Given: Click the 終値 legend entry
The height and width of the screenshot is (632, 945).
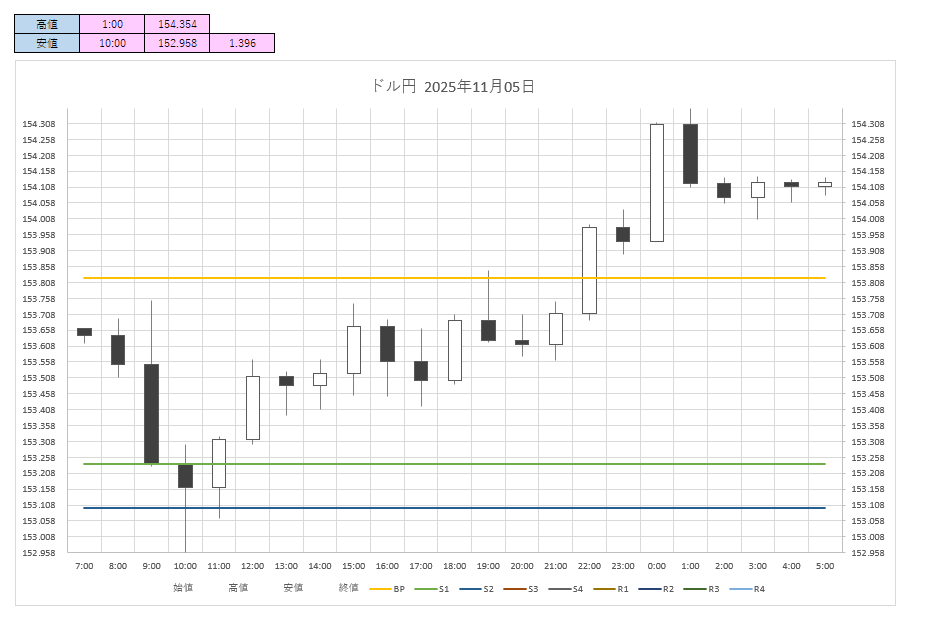Looking at the screenshot, I should click(348, 589).
